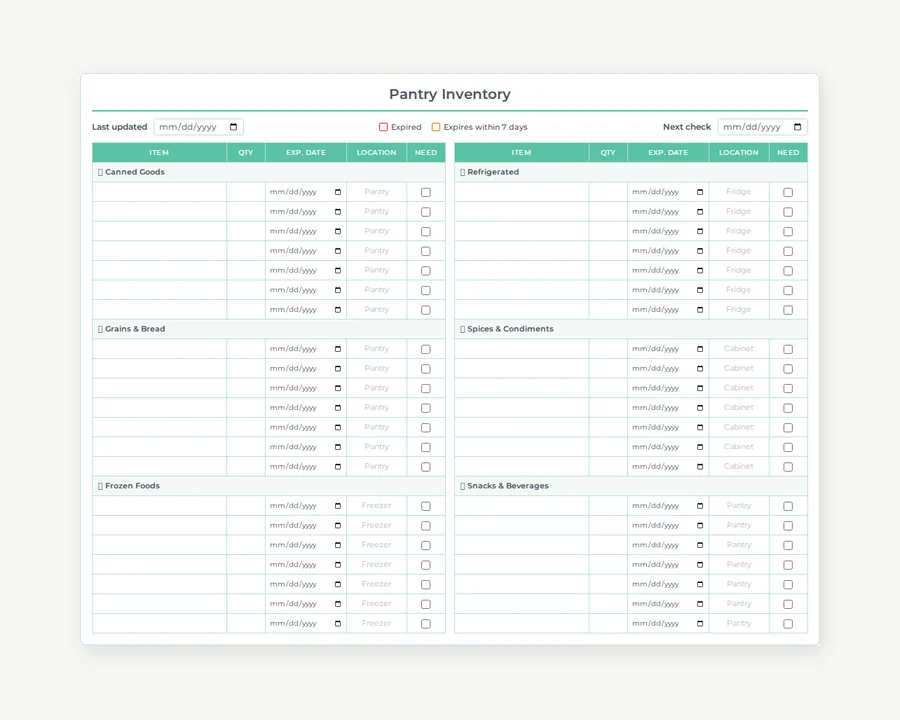This screenshot has width=900, height=720.
Task: Open calendar icon in last Spices & Condiments row
Action: point(700,466)
